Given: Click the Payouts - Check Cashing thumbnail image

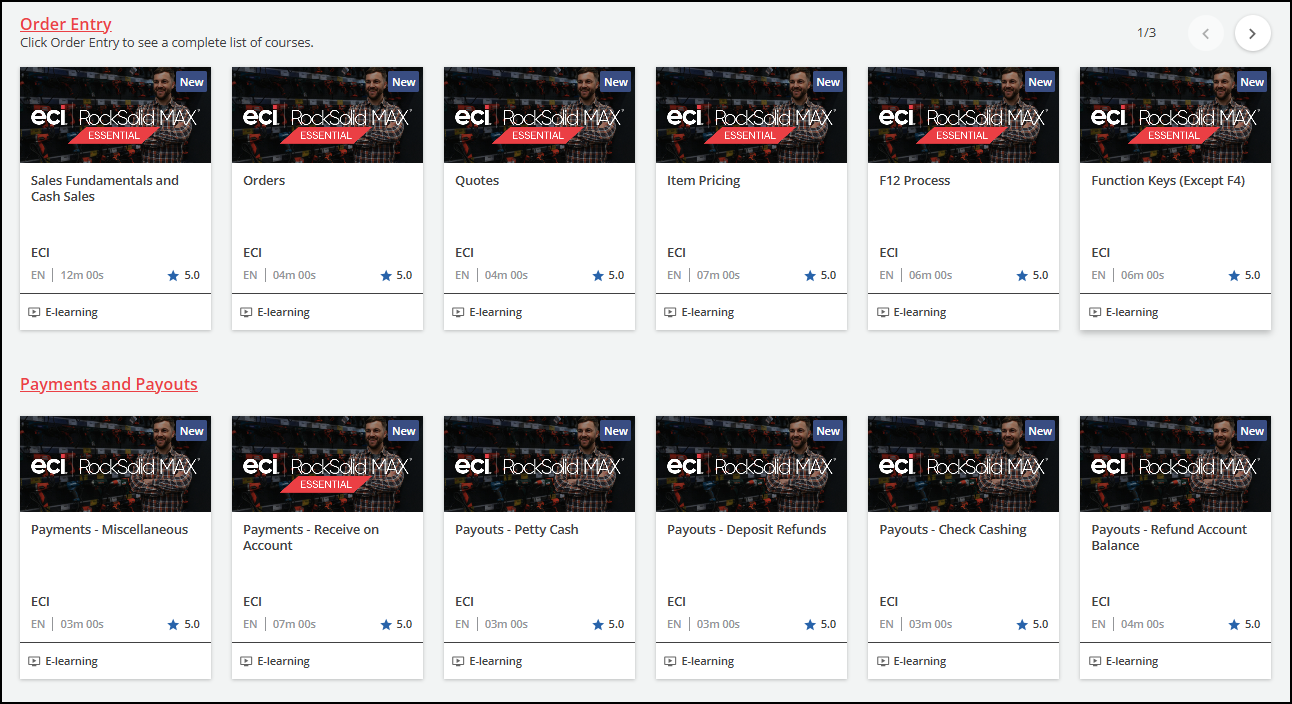Looking at the screenshot, I should click(963, 464).
